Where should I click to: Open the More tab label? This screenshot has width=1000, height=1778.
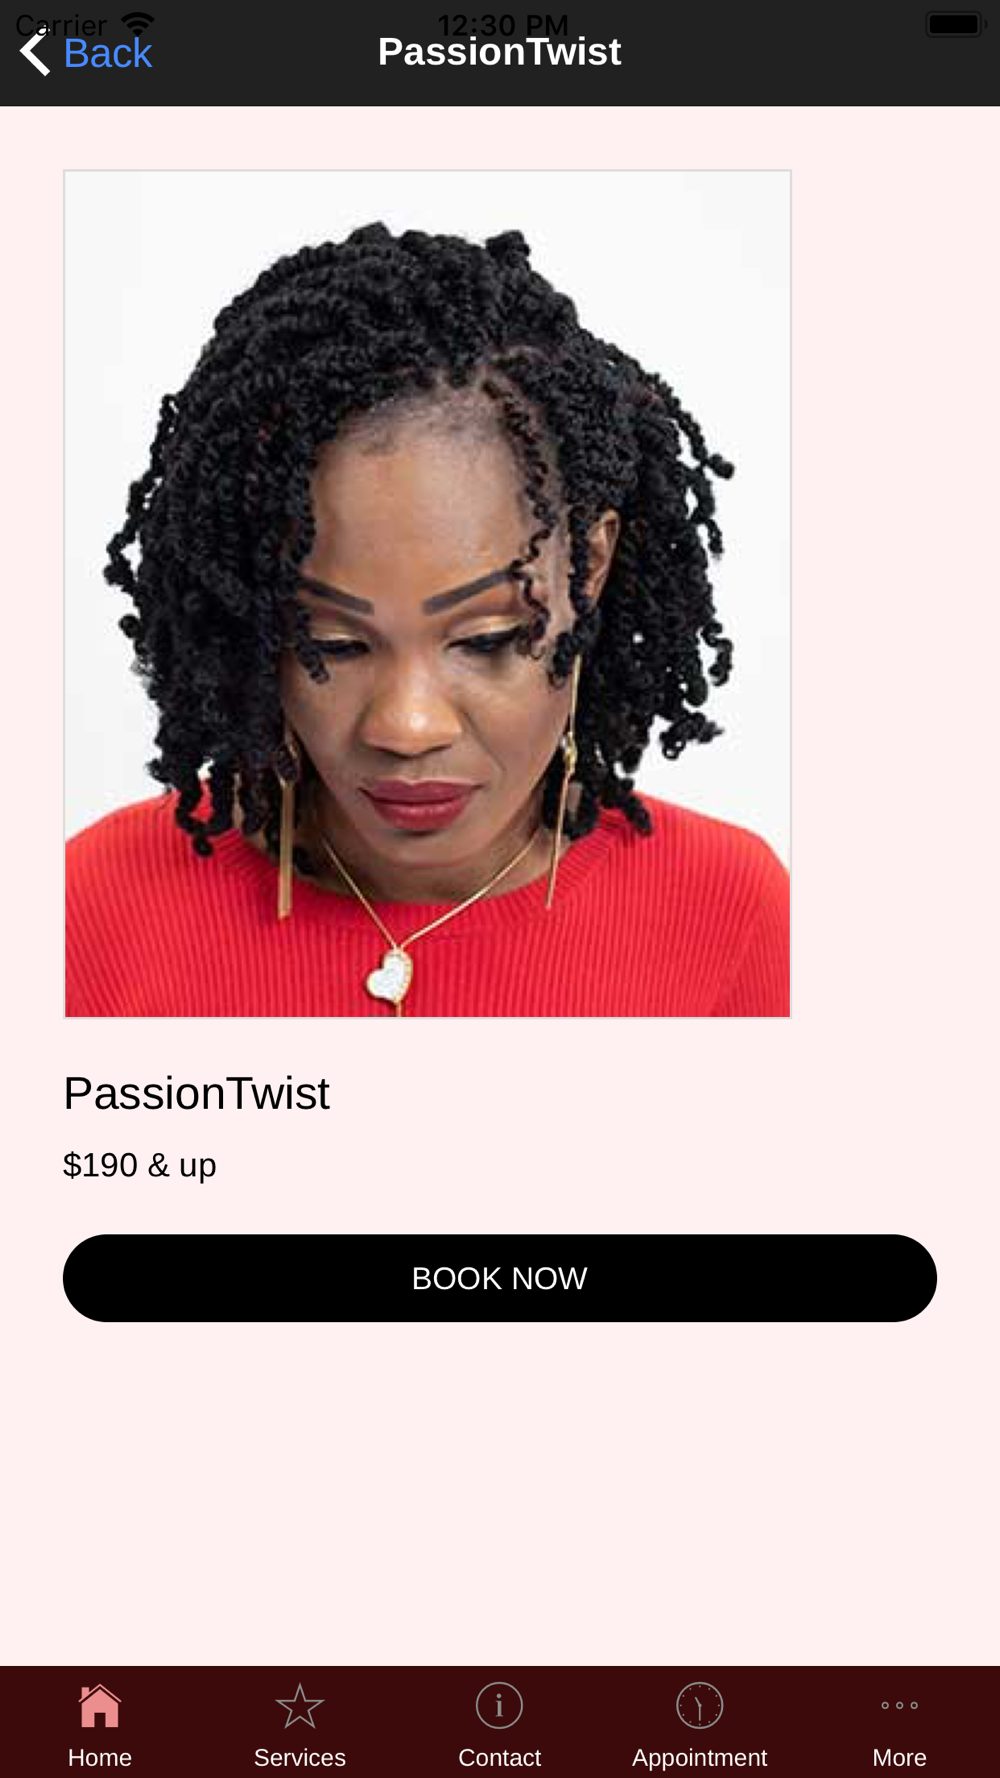900,1757
